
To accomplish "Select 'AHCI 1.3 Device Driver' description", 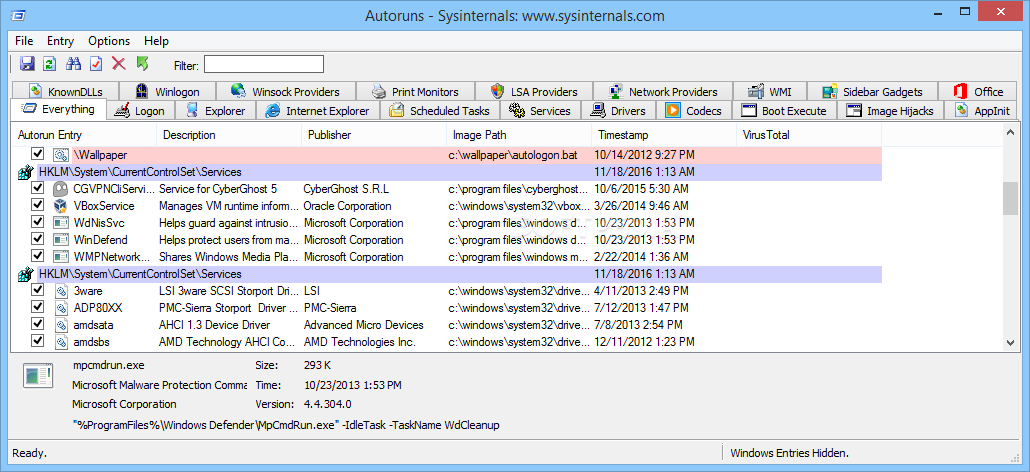I will 215,325.
